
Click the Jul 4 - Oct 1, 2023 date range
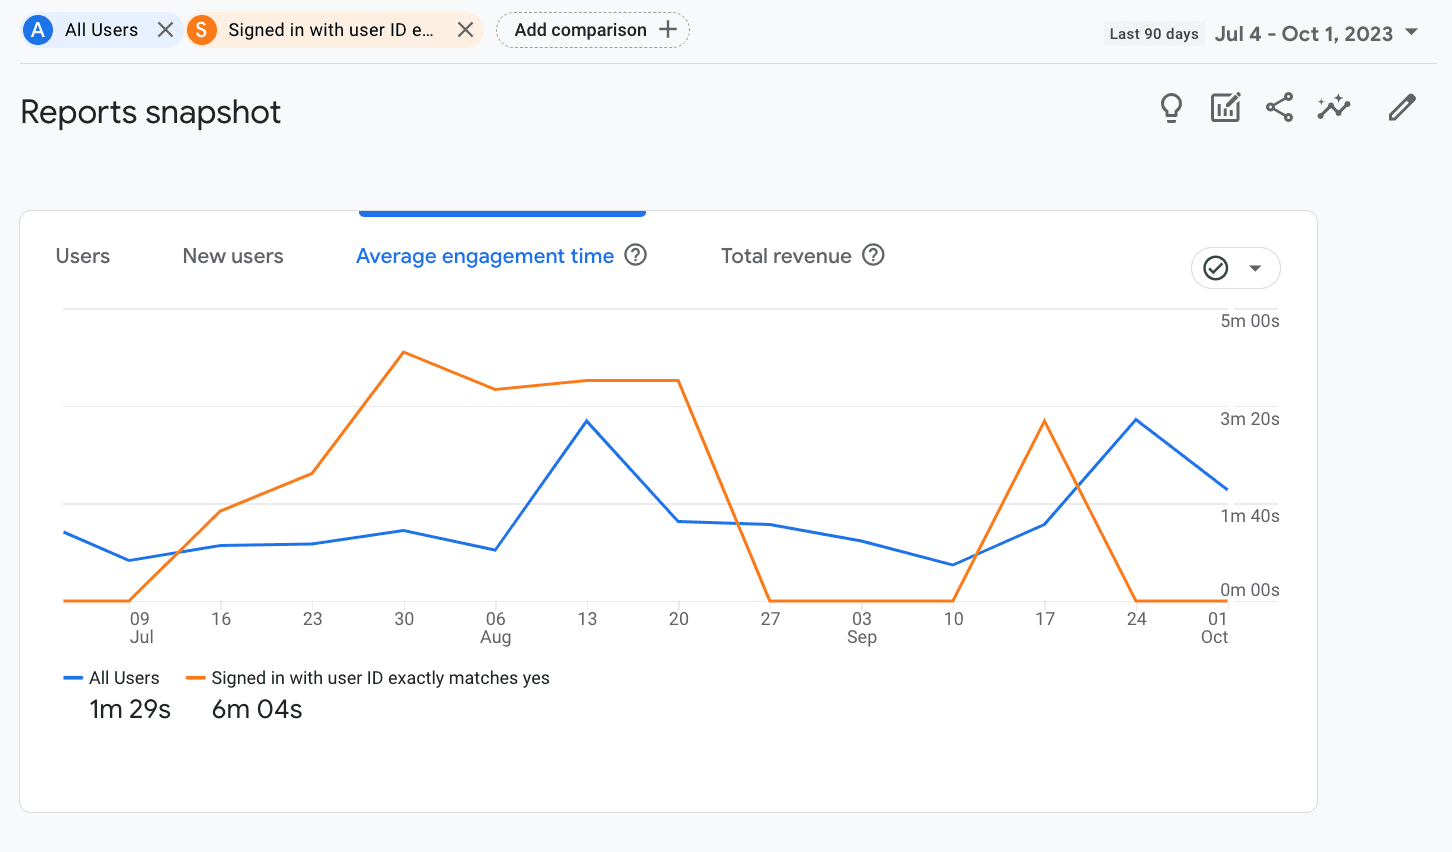tap(1303, 34)
